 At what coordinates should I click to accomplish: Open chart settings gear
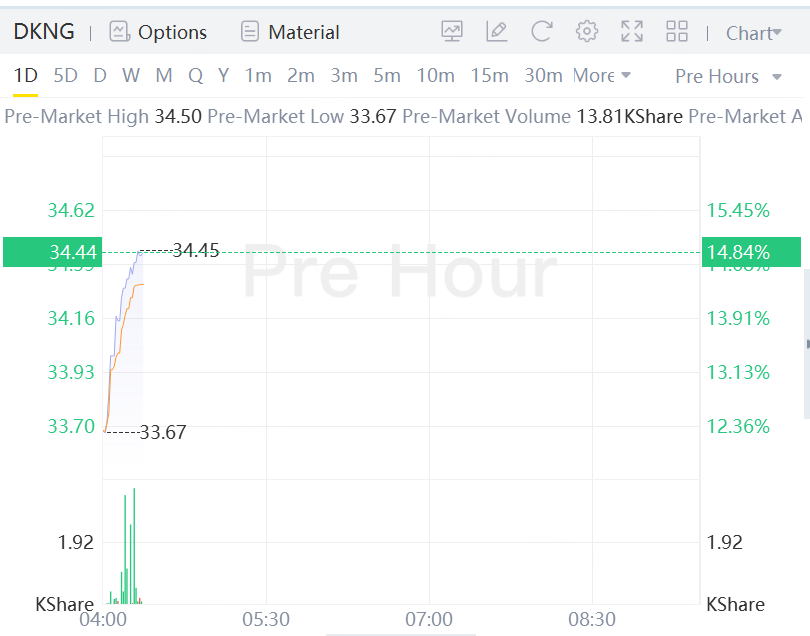click(x=587, y=32)
